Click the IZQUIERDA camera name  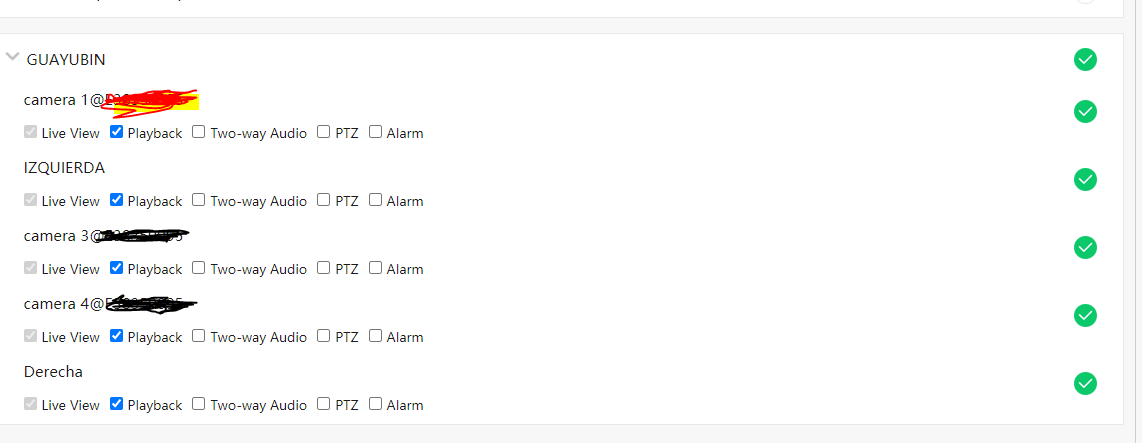tap(64, 168)
